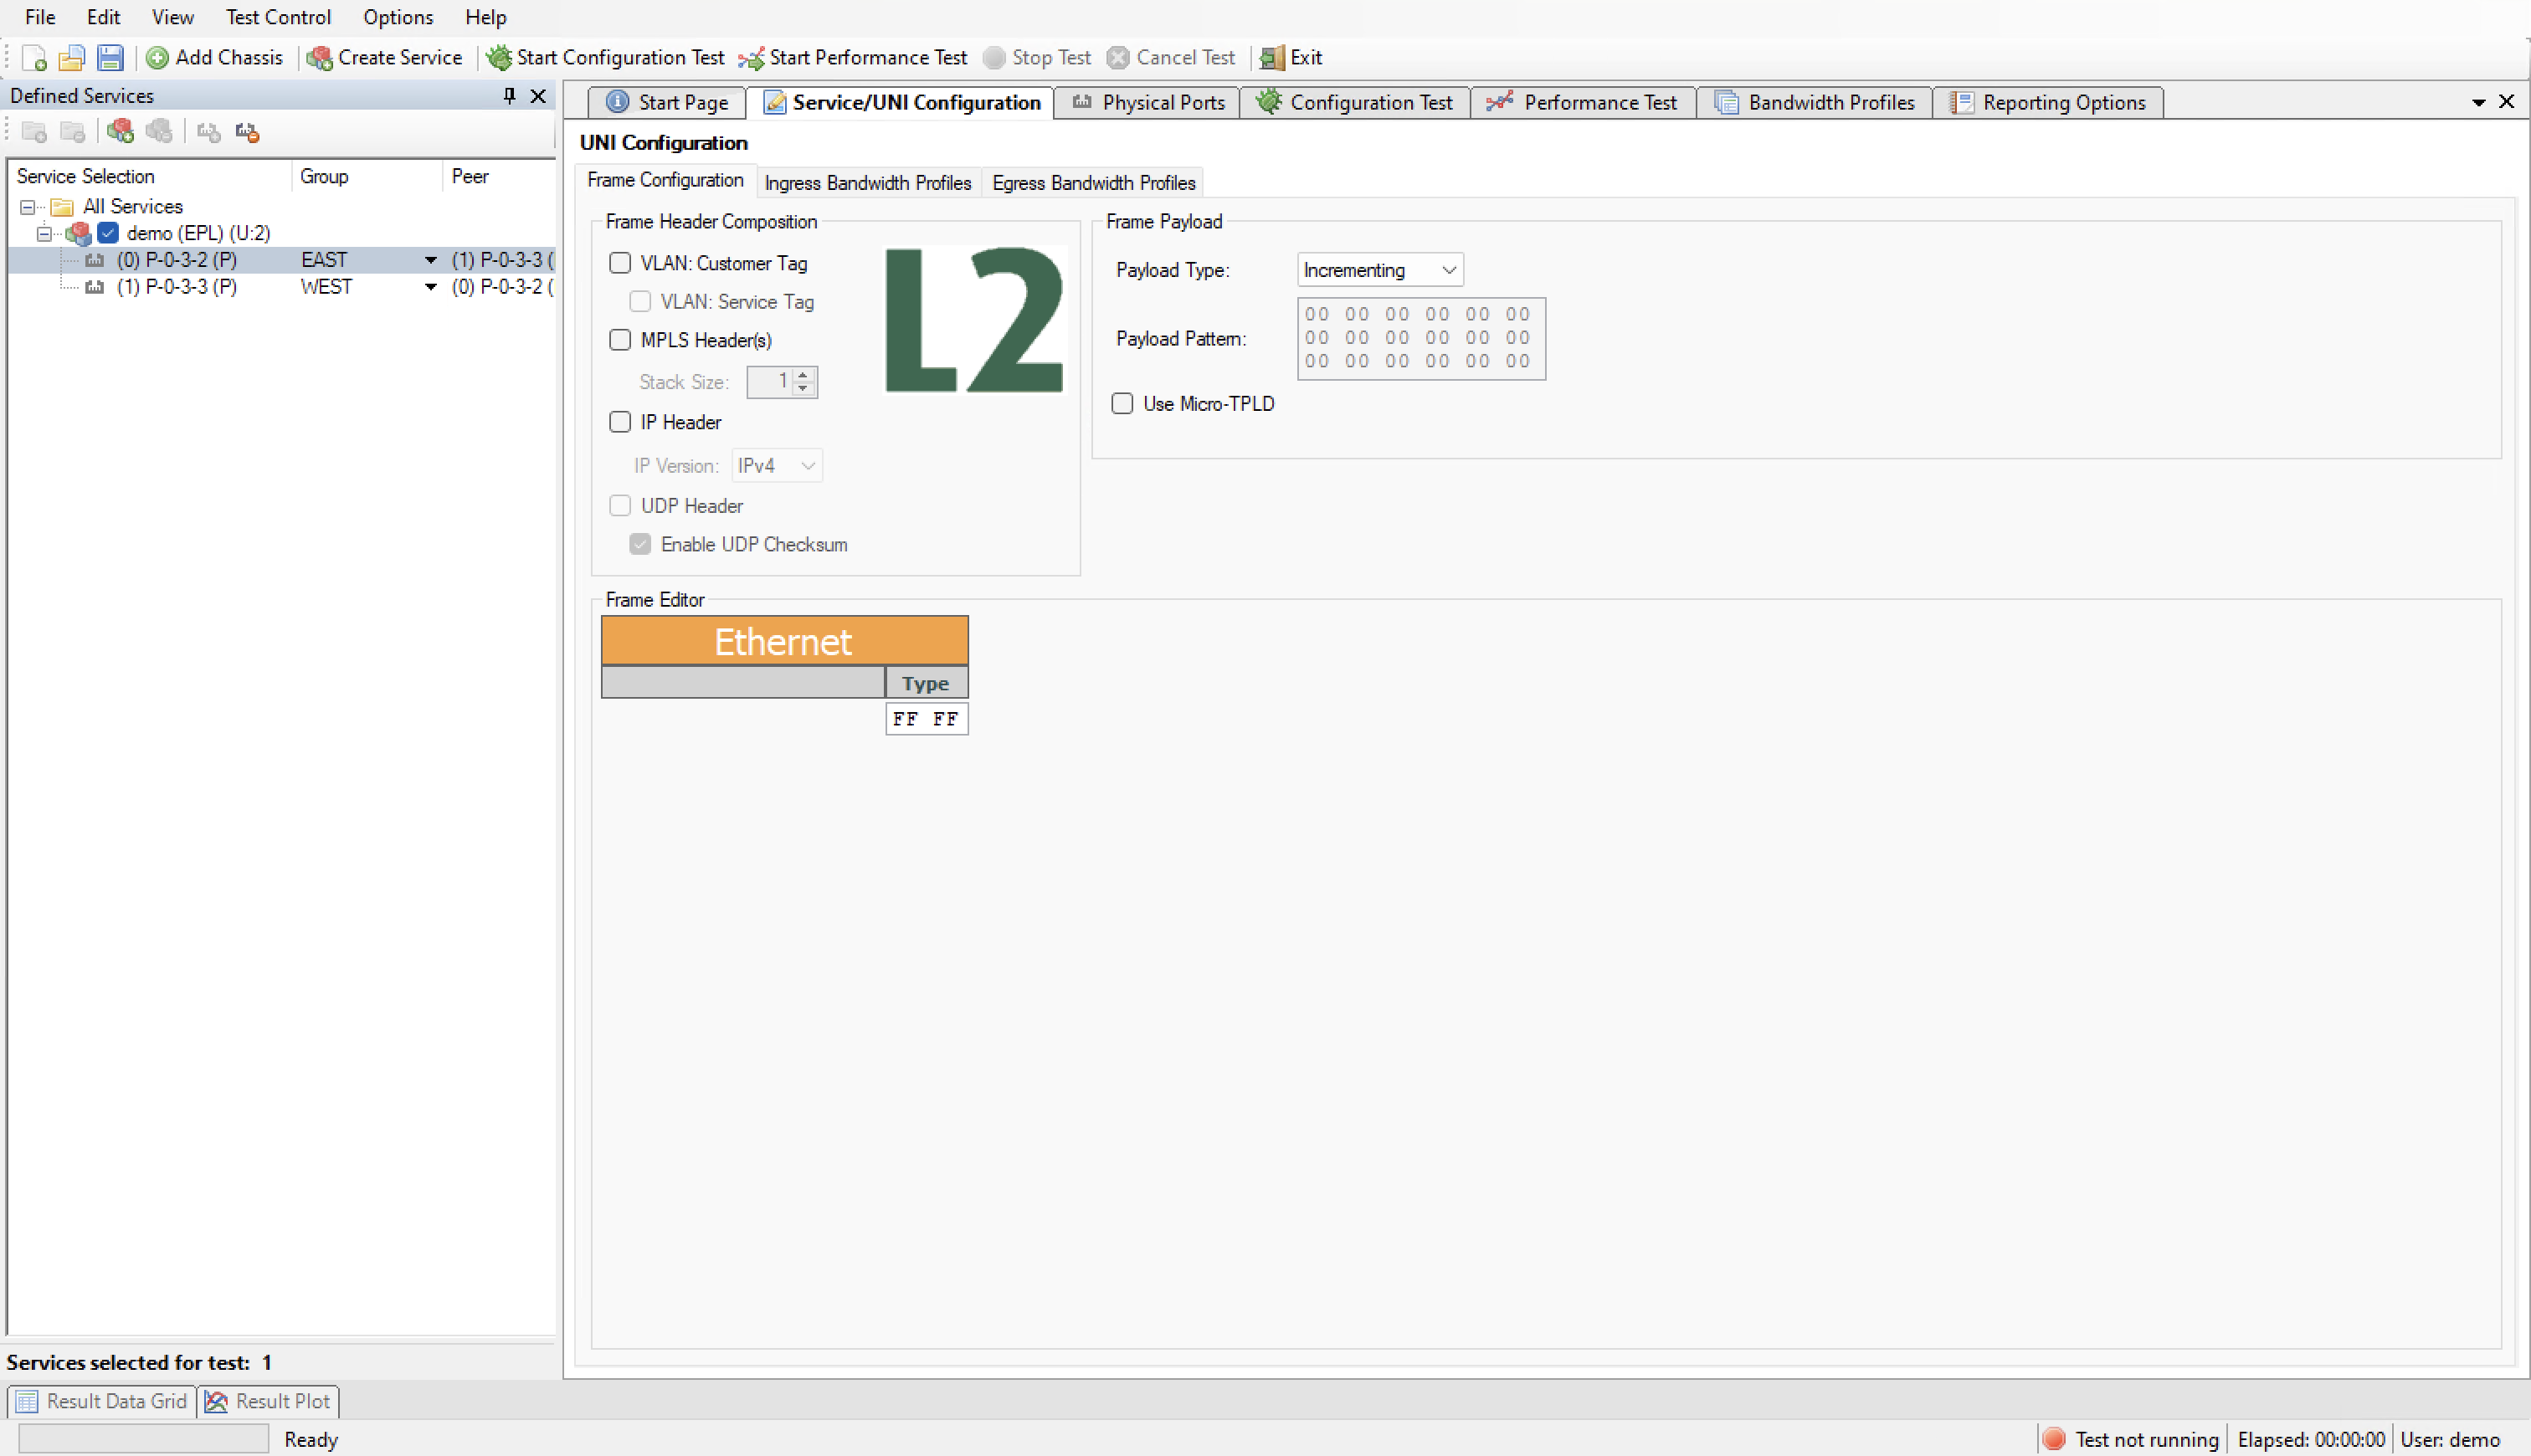Click the Payload Pattern input field

(x=1417, y=337)
